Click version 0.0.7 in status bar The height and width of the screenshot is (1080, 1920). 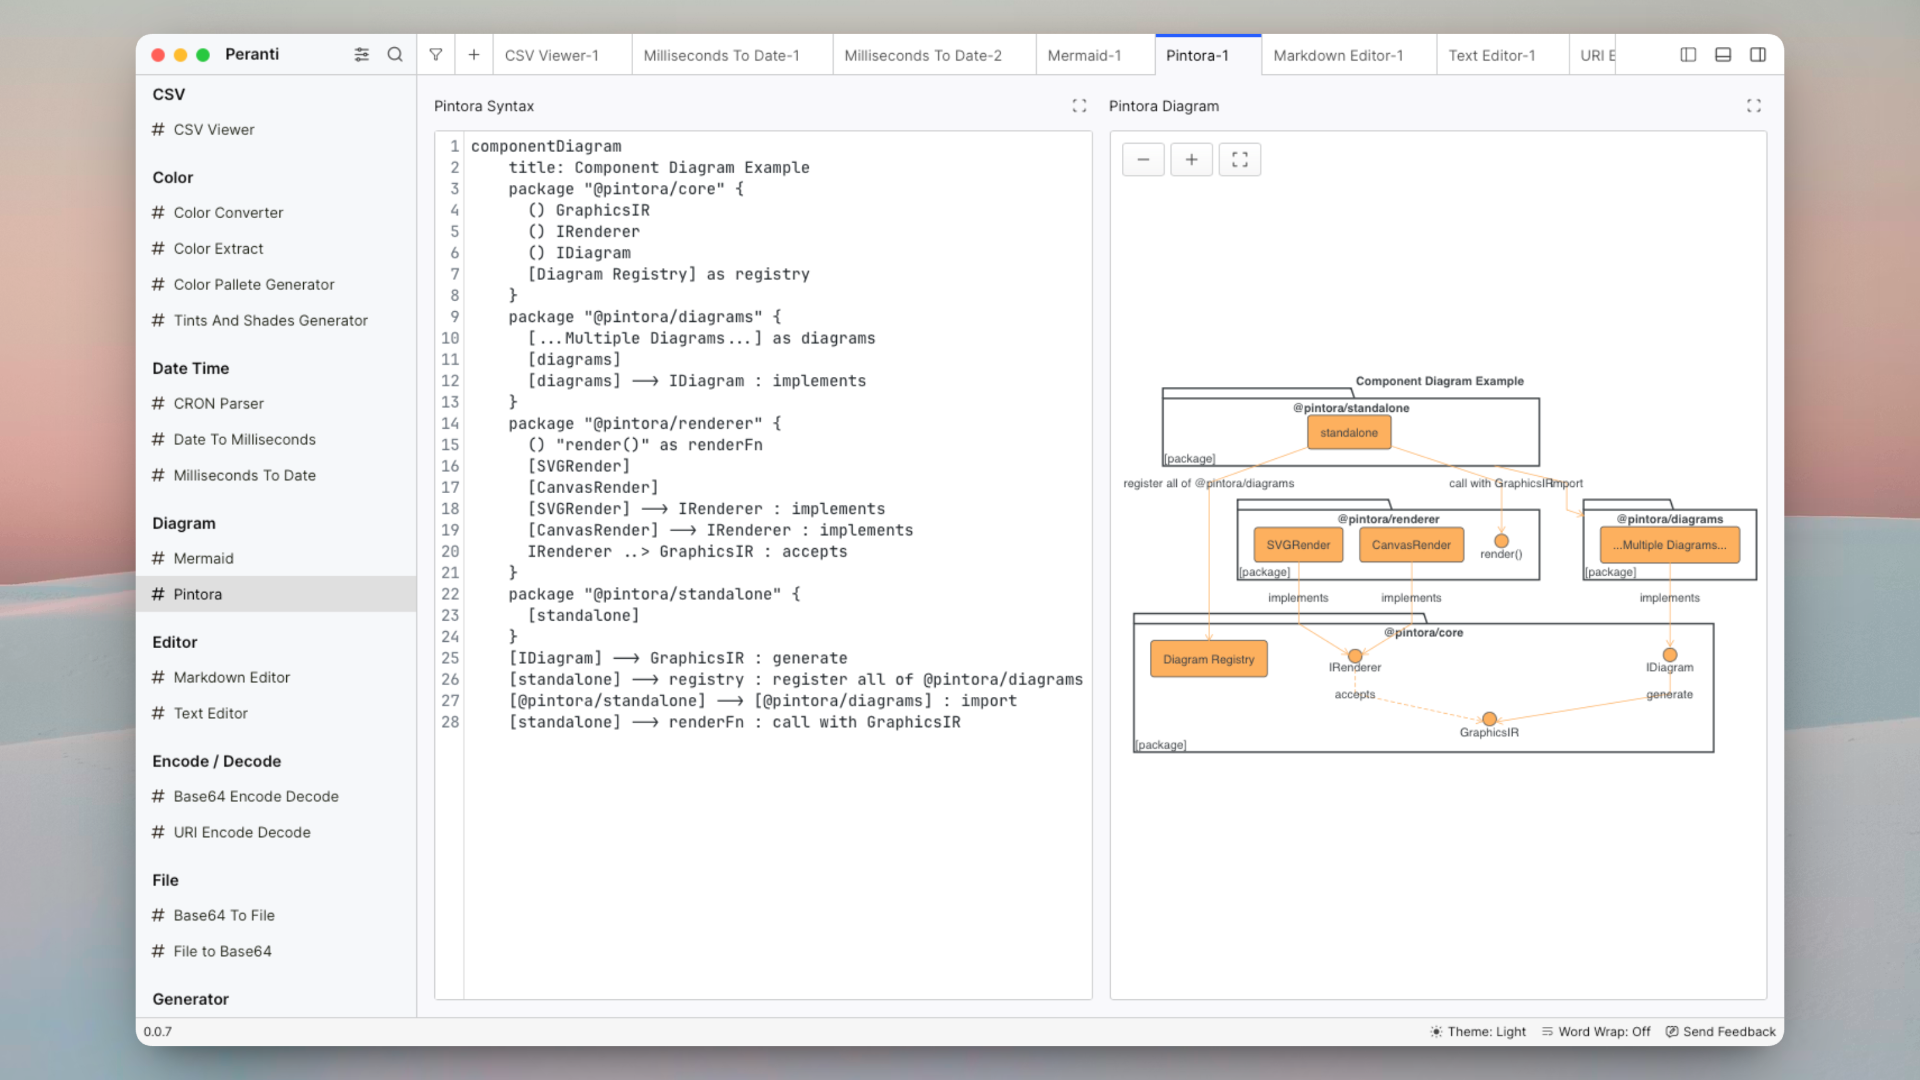(158, 1032)
